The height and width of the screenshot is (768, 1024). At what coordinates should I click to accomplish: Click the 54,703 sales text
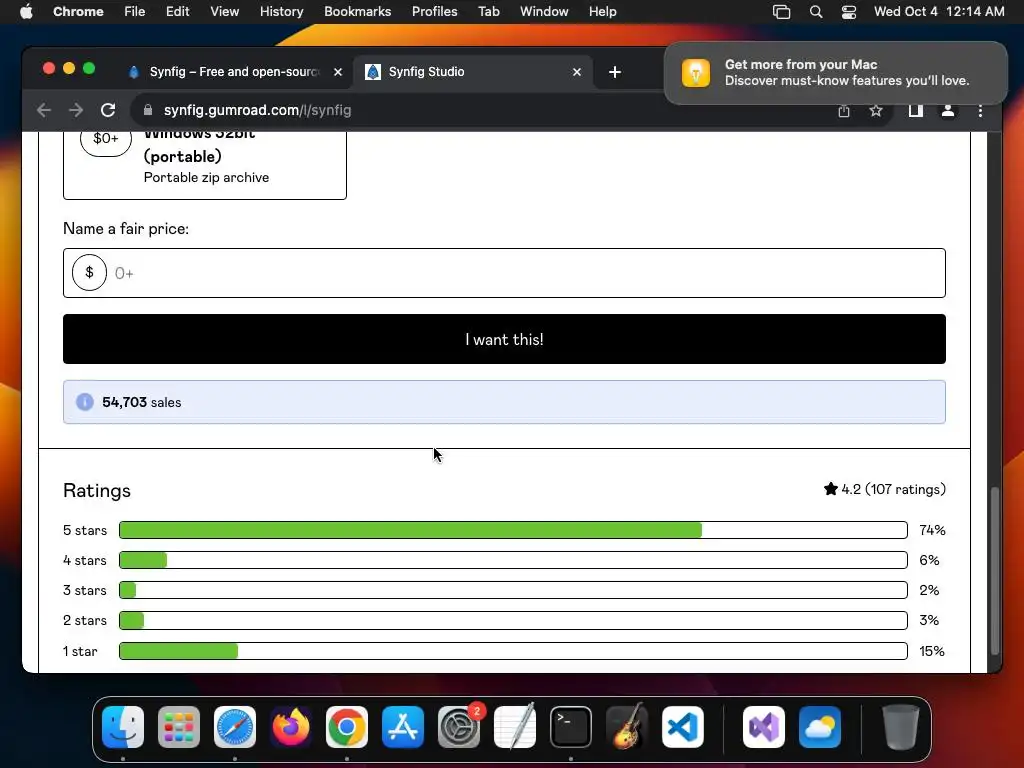[142, 402]
